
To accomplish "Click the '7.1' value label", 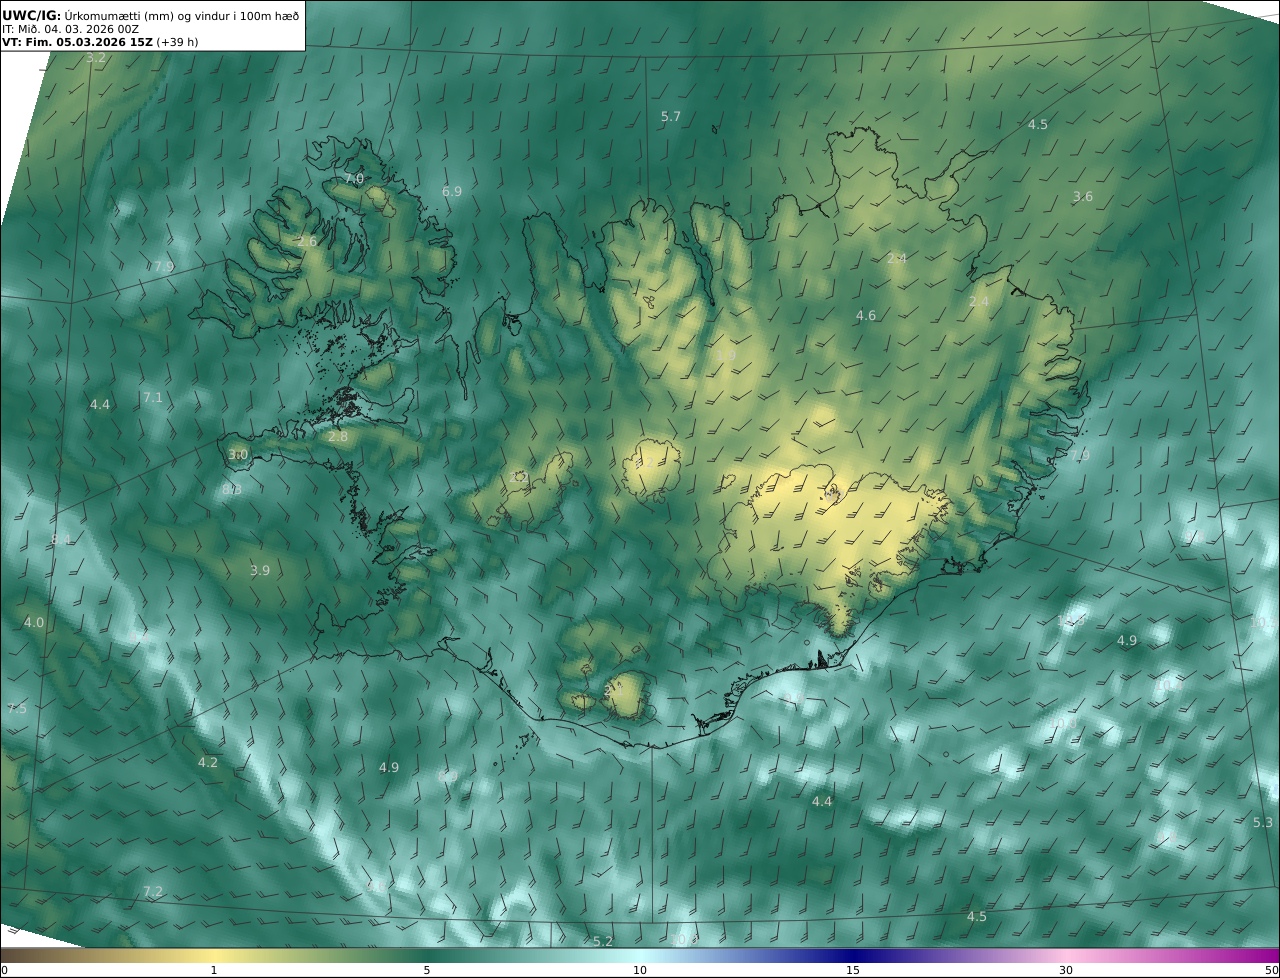I will [152, 398].
